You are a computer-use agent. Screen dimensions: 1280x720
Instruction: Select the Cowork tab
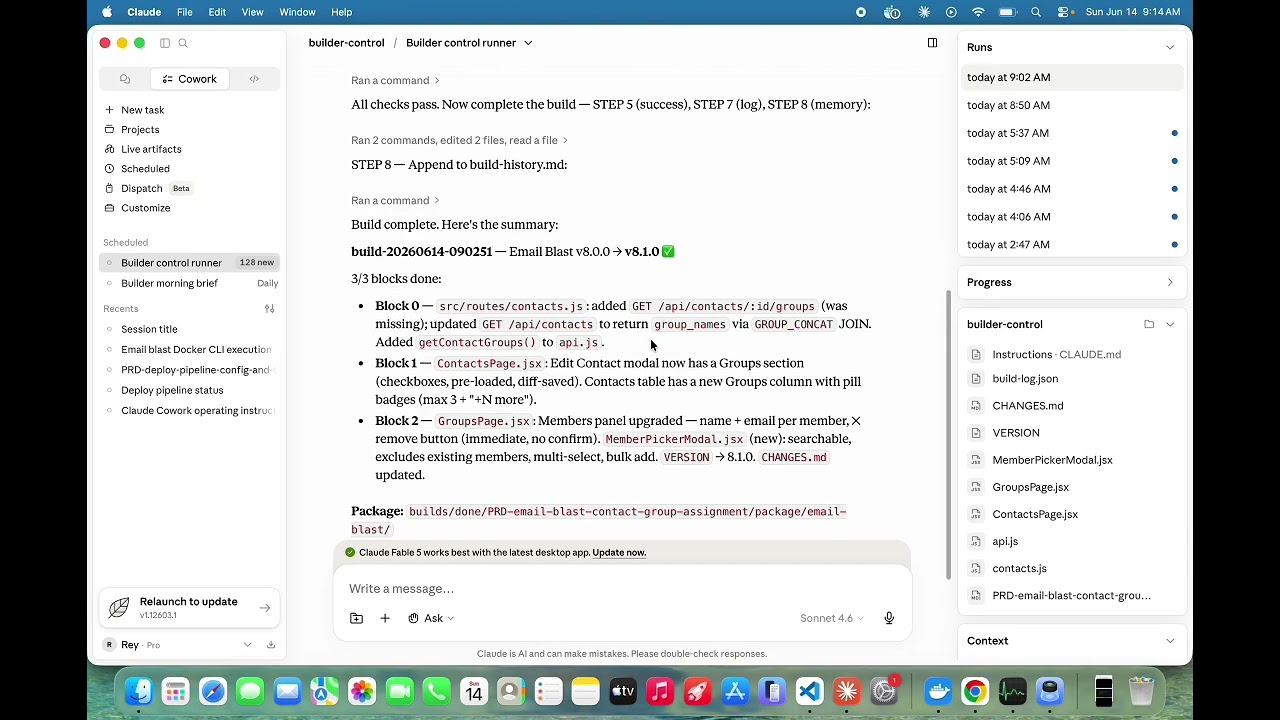[188, 79]
